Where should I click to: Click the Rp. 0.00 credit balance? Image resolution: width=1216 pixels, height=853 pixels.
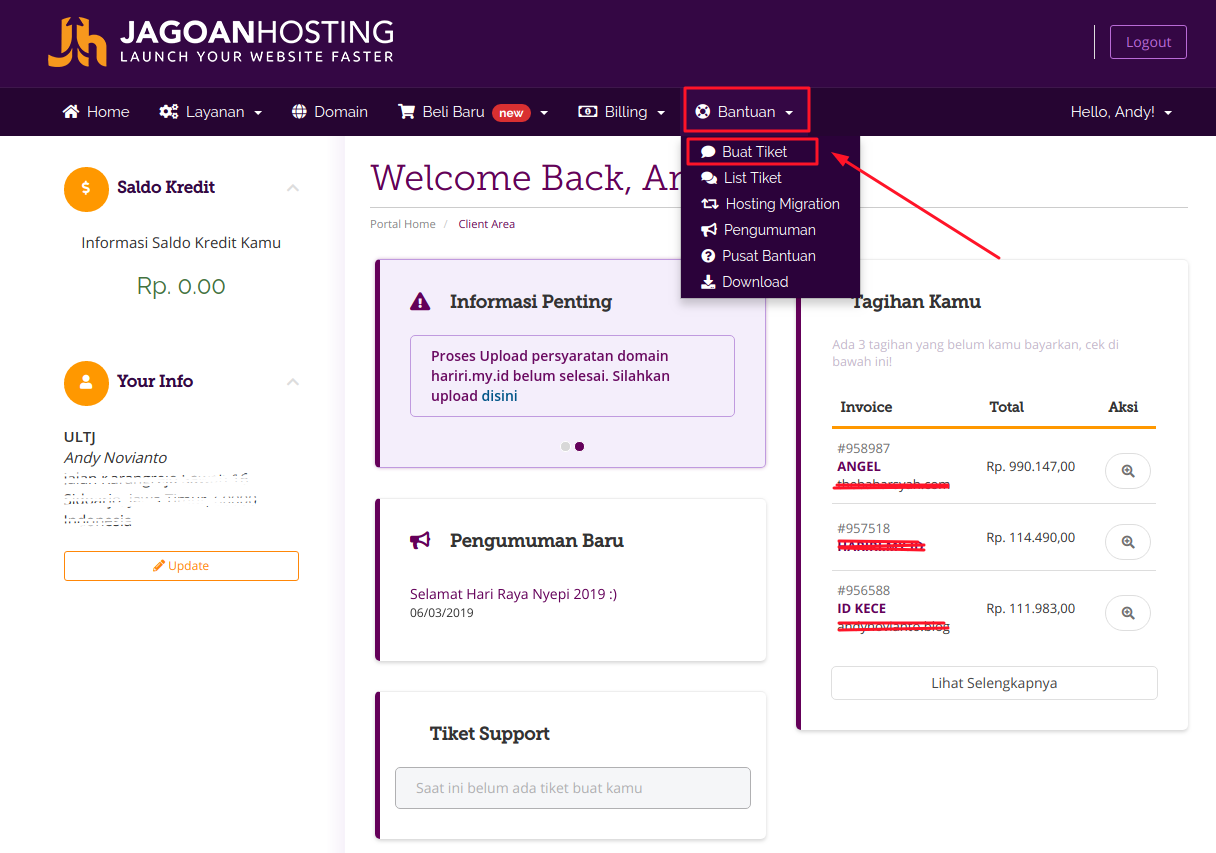181,286
